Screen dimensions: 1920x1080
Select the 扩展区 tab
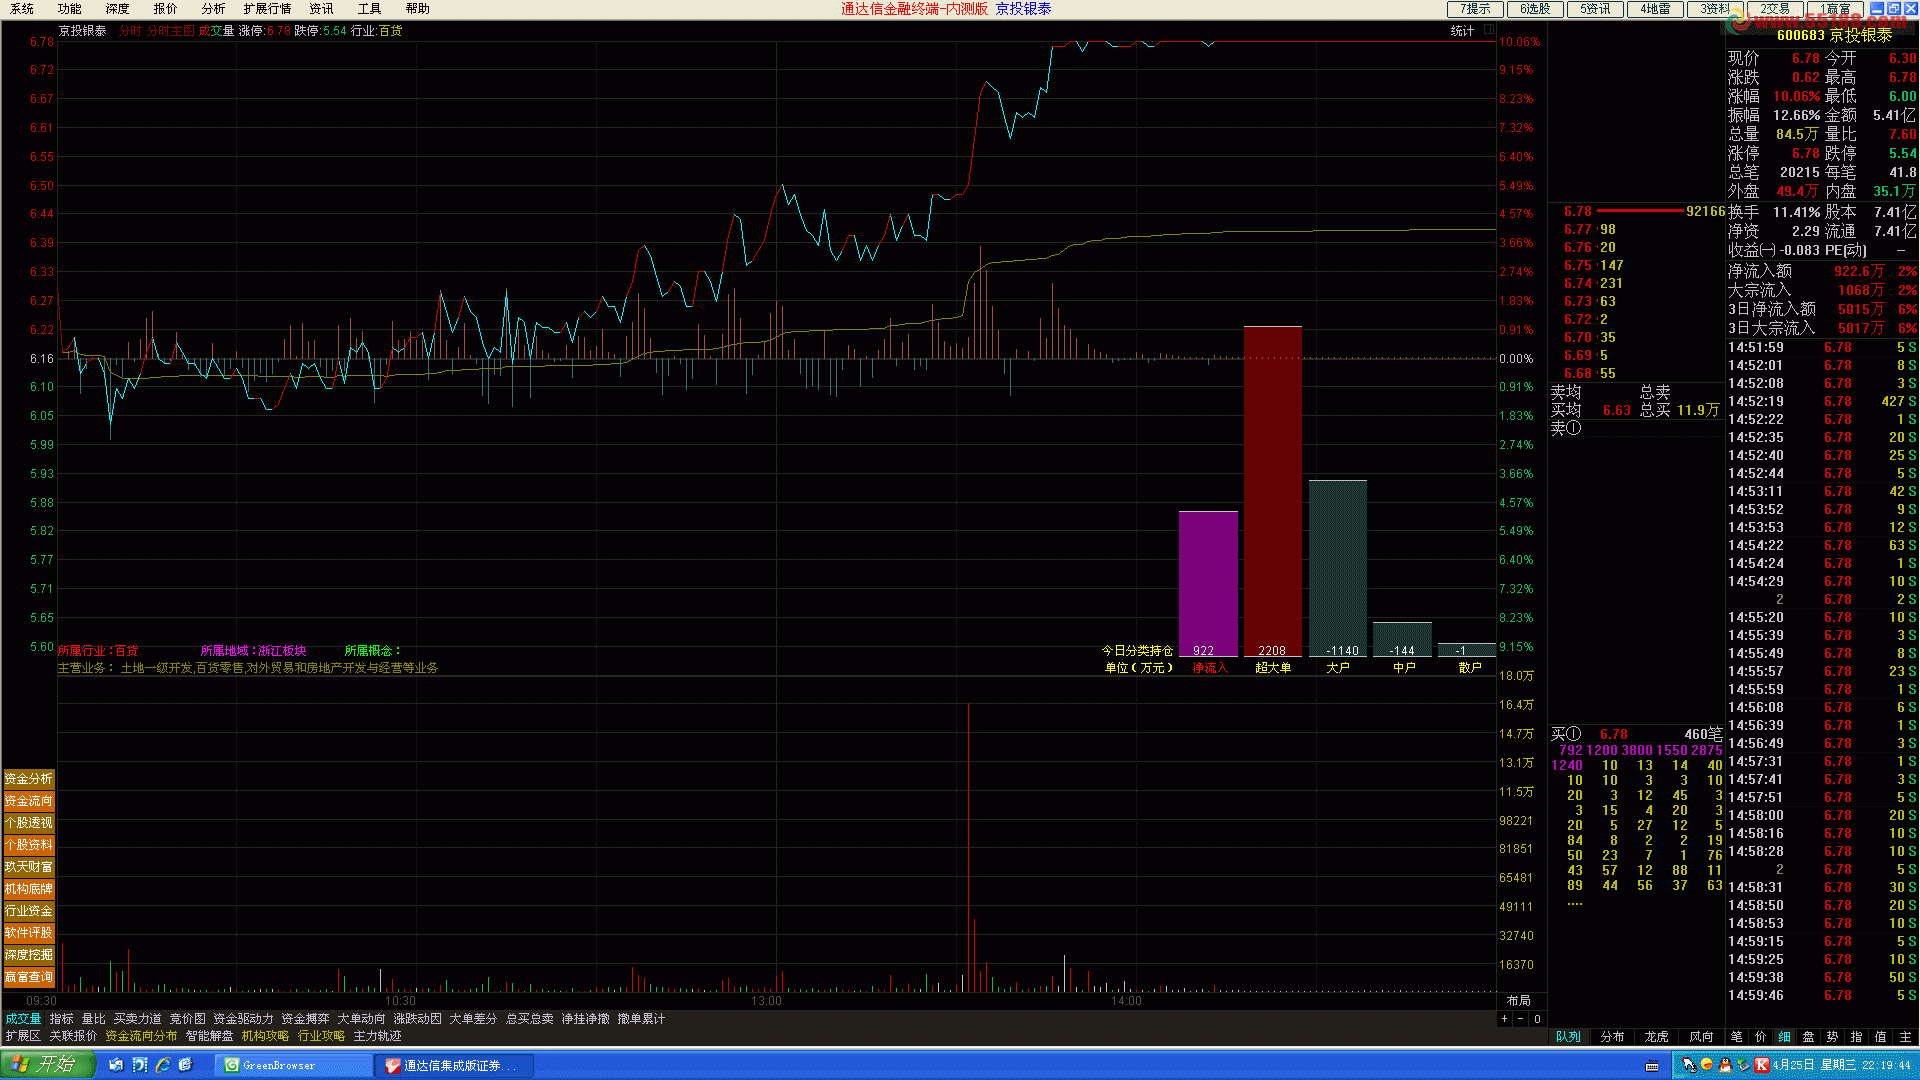point(23,1036)
